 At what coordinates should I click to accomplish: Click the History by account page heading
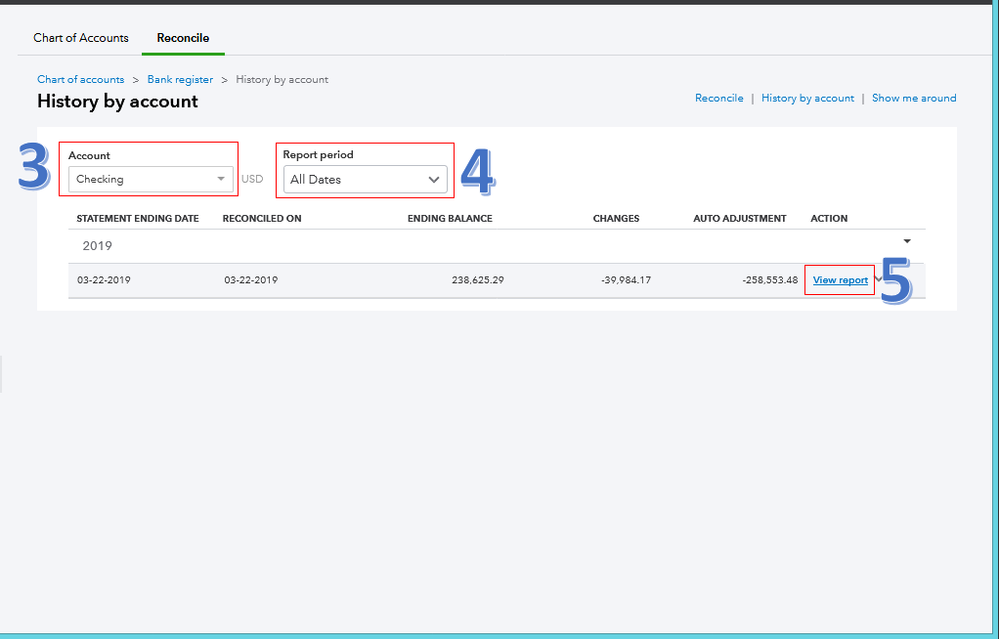coord(118,101)
